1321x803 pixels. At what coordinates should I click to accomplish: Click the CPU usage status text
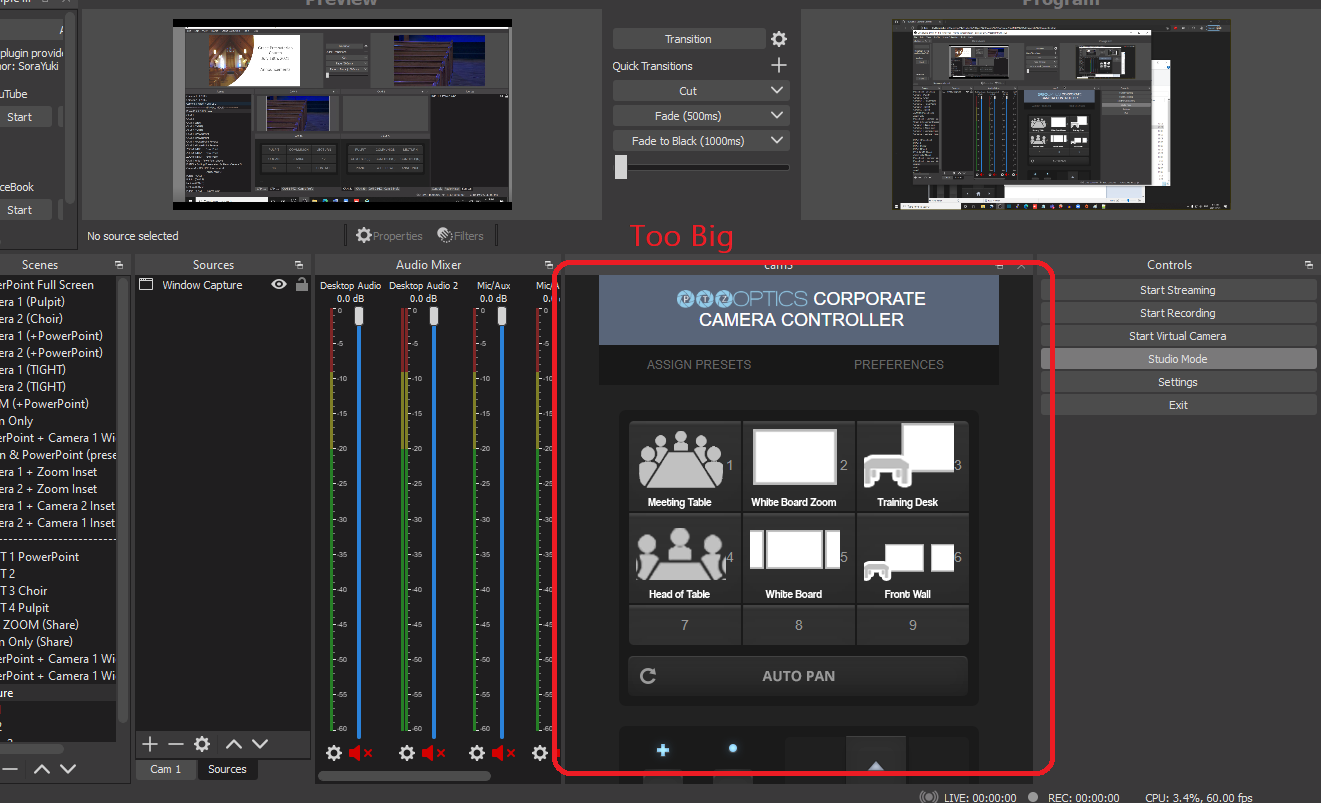(x=1198, y=798)
